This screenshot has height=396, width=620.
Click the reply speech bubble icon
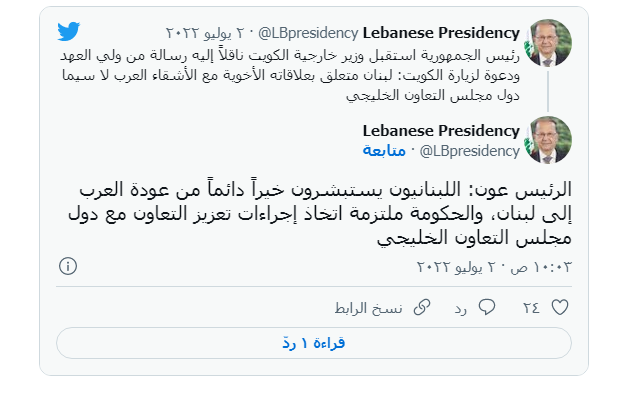[487, 307]
